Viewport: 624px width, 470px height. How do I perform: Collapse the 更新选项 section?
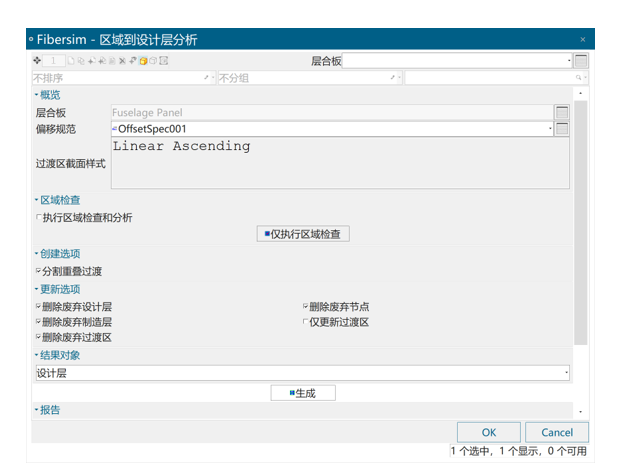36,289
